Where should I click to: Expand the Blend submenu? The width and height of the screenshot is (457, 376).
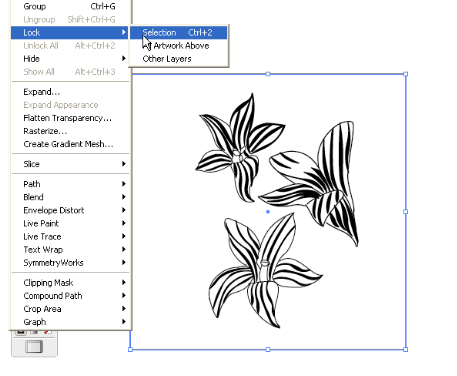pos(70,197)
